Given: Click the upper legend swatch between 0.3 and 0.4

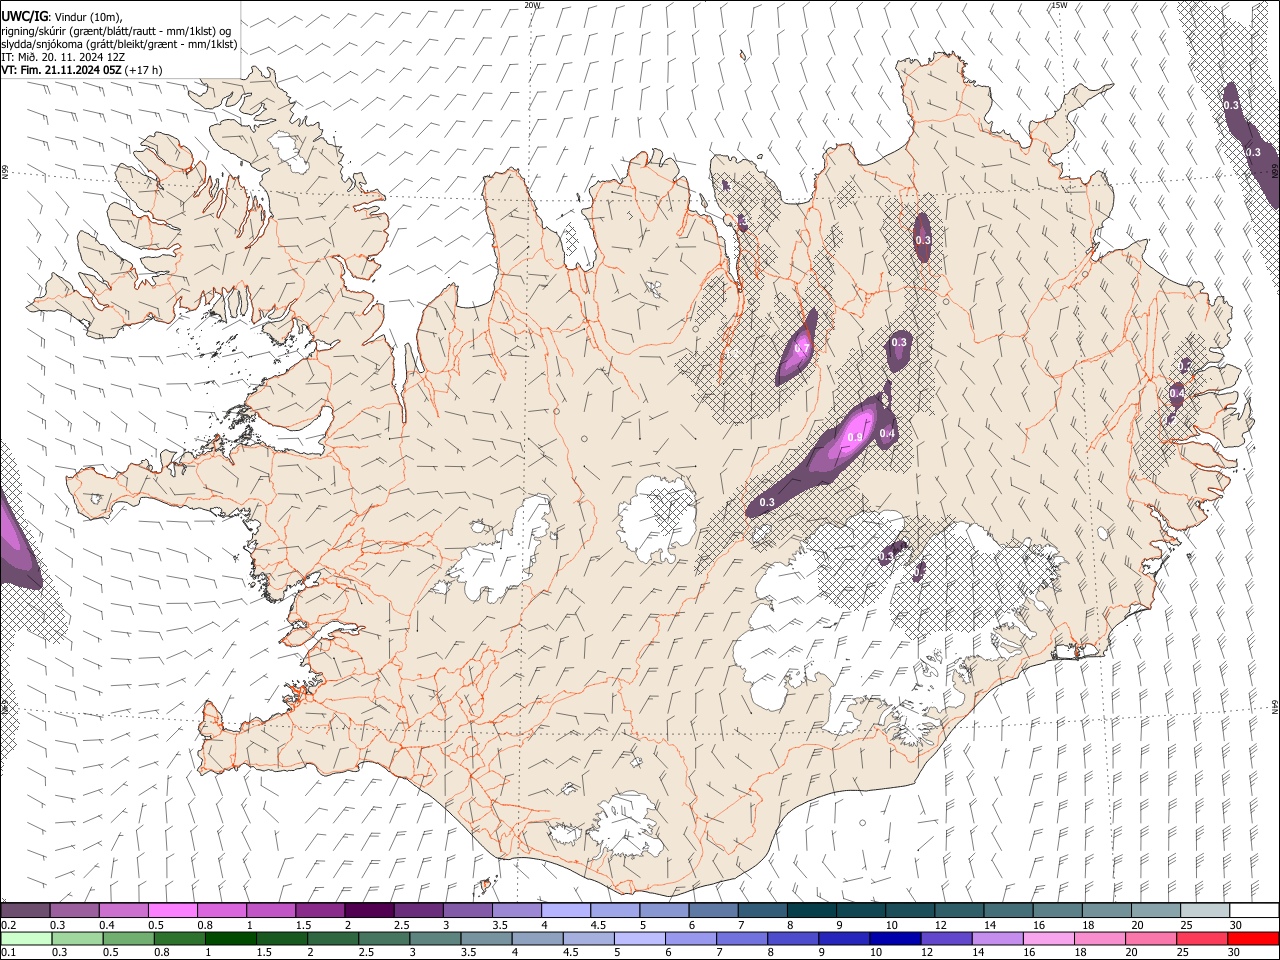Looking at the screenshot, I should tap(74, 911).
